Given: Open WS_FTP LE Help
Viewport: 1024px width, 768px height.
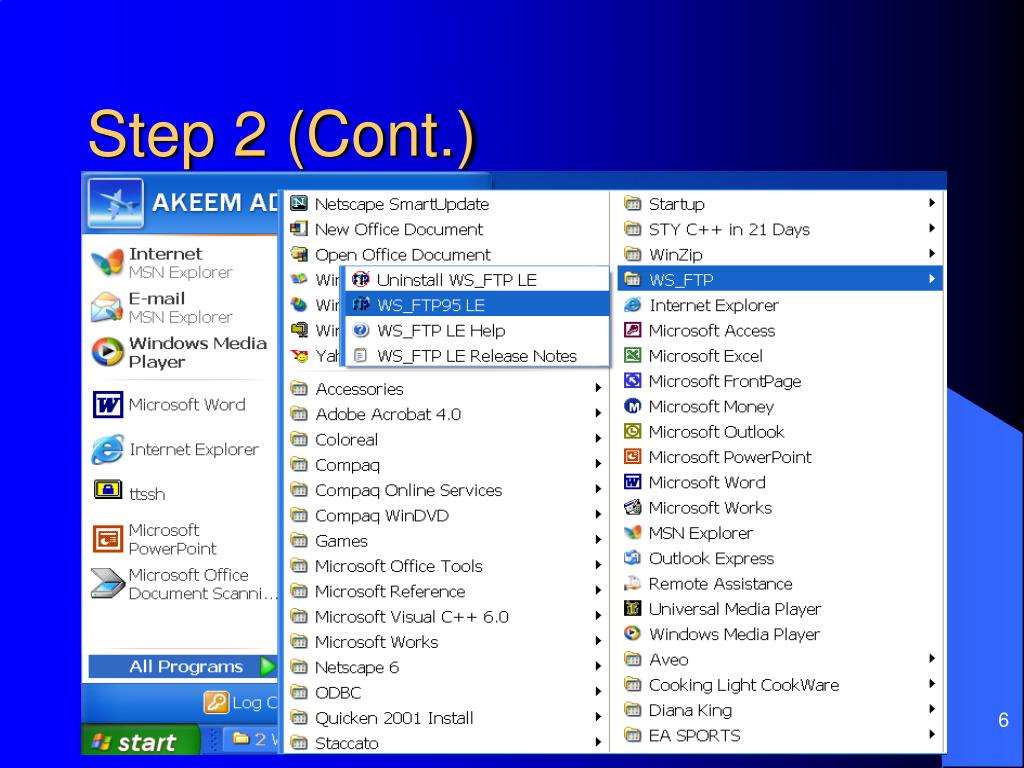Looking at the screenshot, I should (477, 330).
